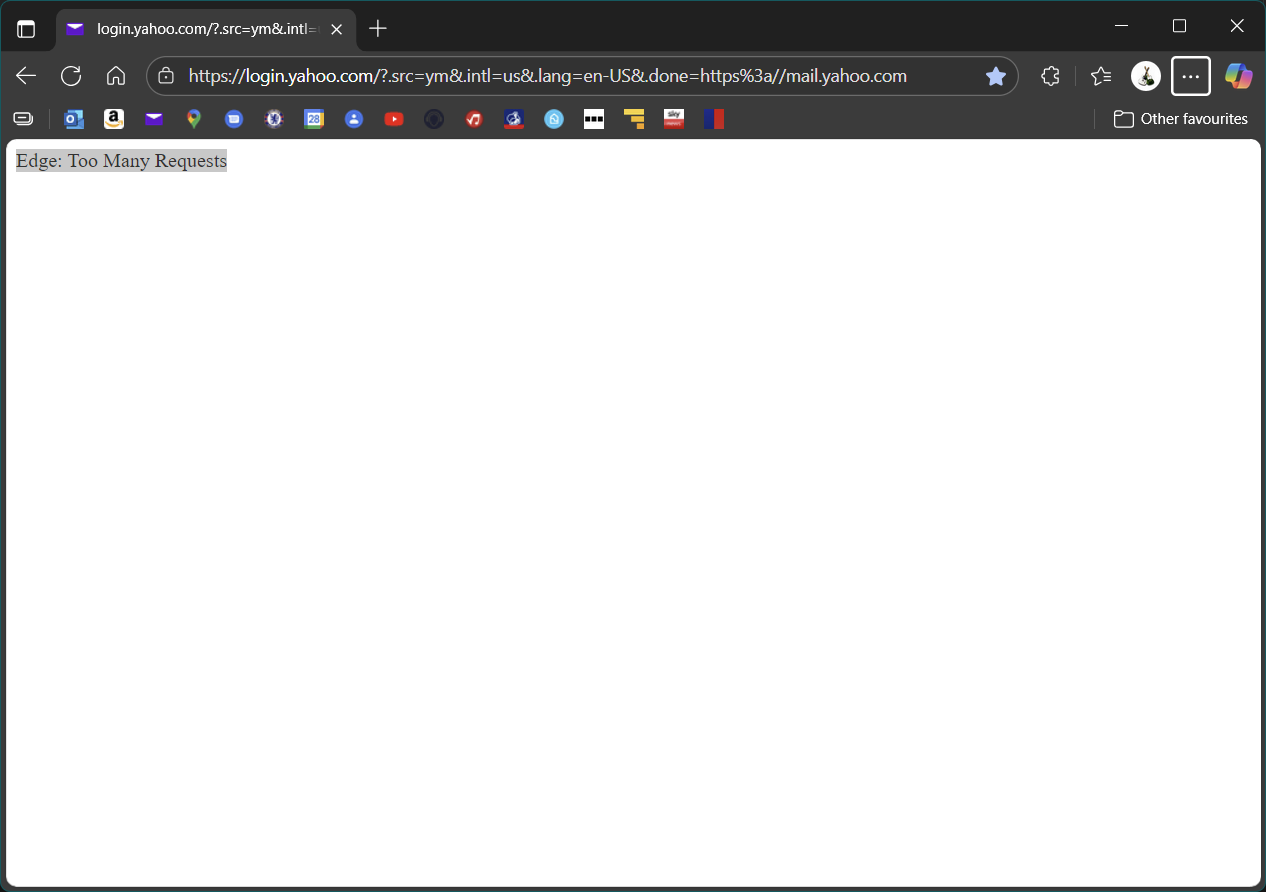Open the first bookmarks bar item
This screenshot has height=892, width=1266.
[23, 119]
